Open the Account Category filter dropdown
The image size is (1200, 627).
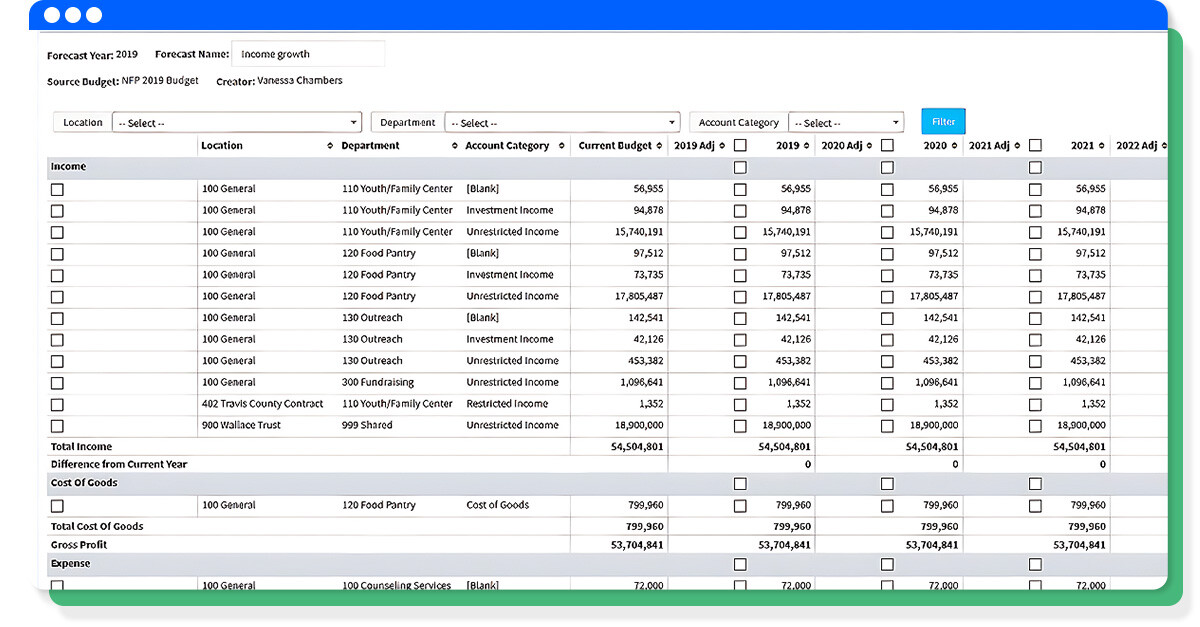tap(846, 123)
